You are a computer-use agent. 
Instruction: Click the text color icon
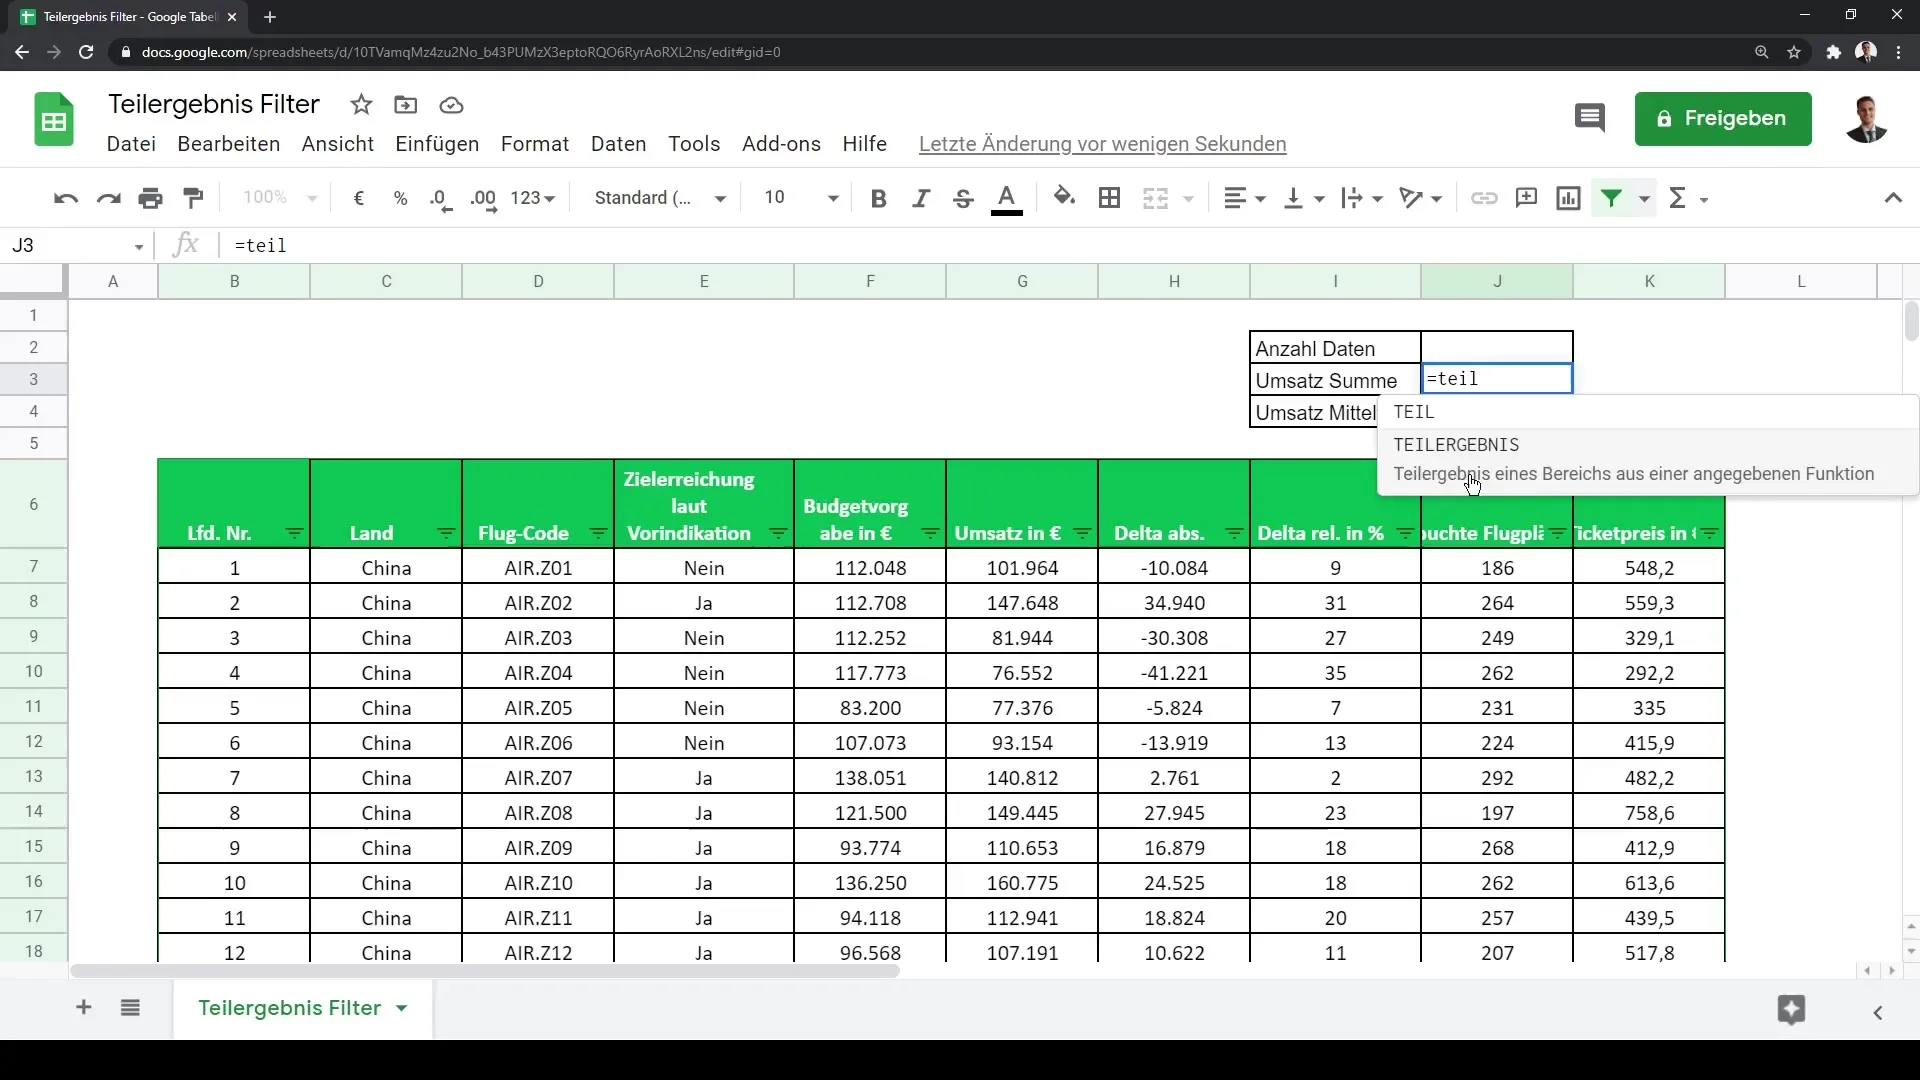coord(1007,198)
